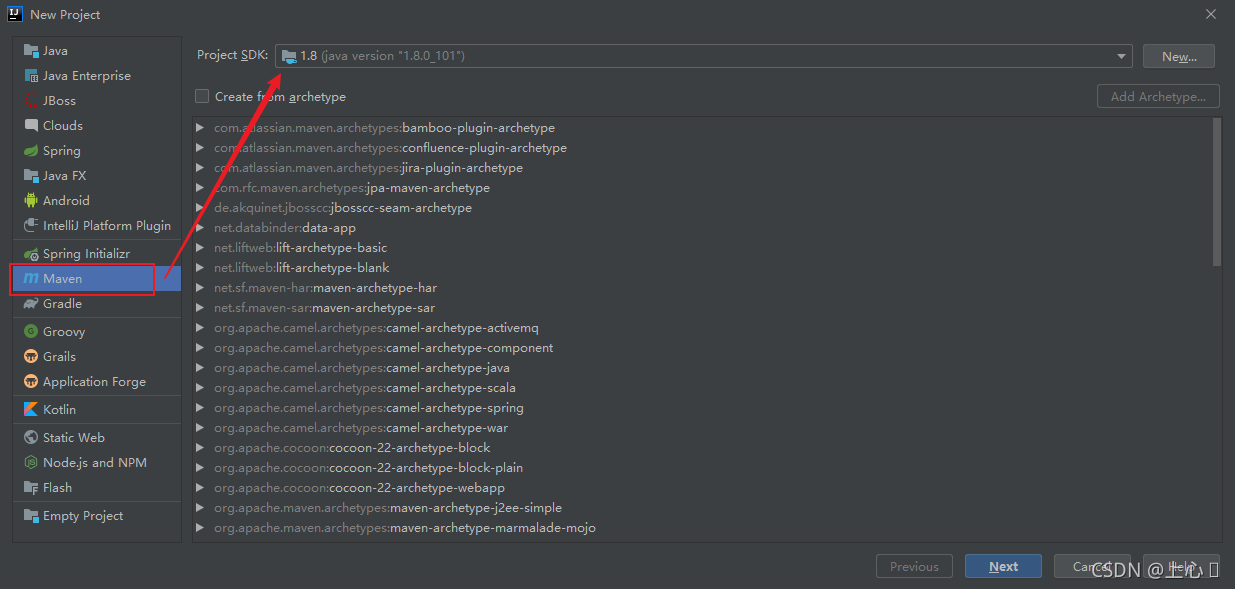Select camel-archetype-component text
The height and width of the screenshot is (589, 1235).
tap(470, 347)
